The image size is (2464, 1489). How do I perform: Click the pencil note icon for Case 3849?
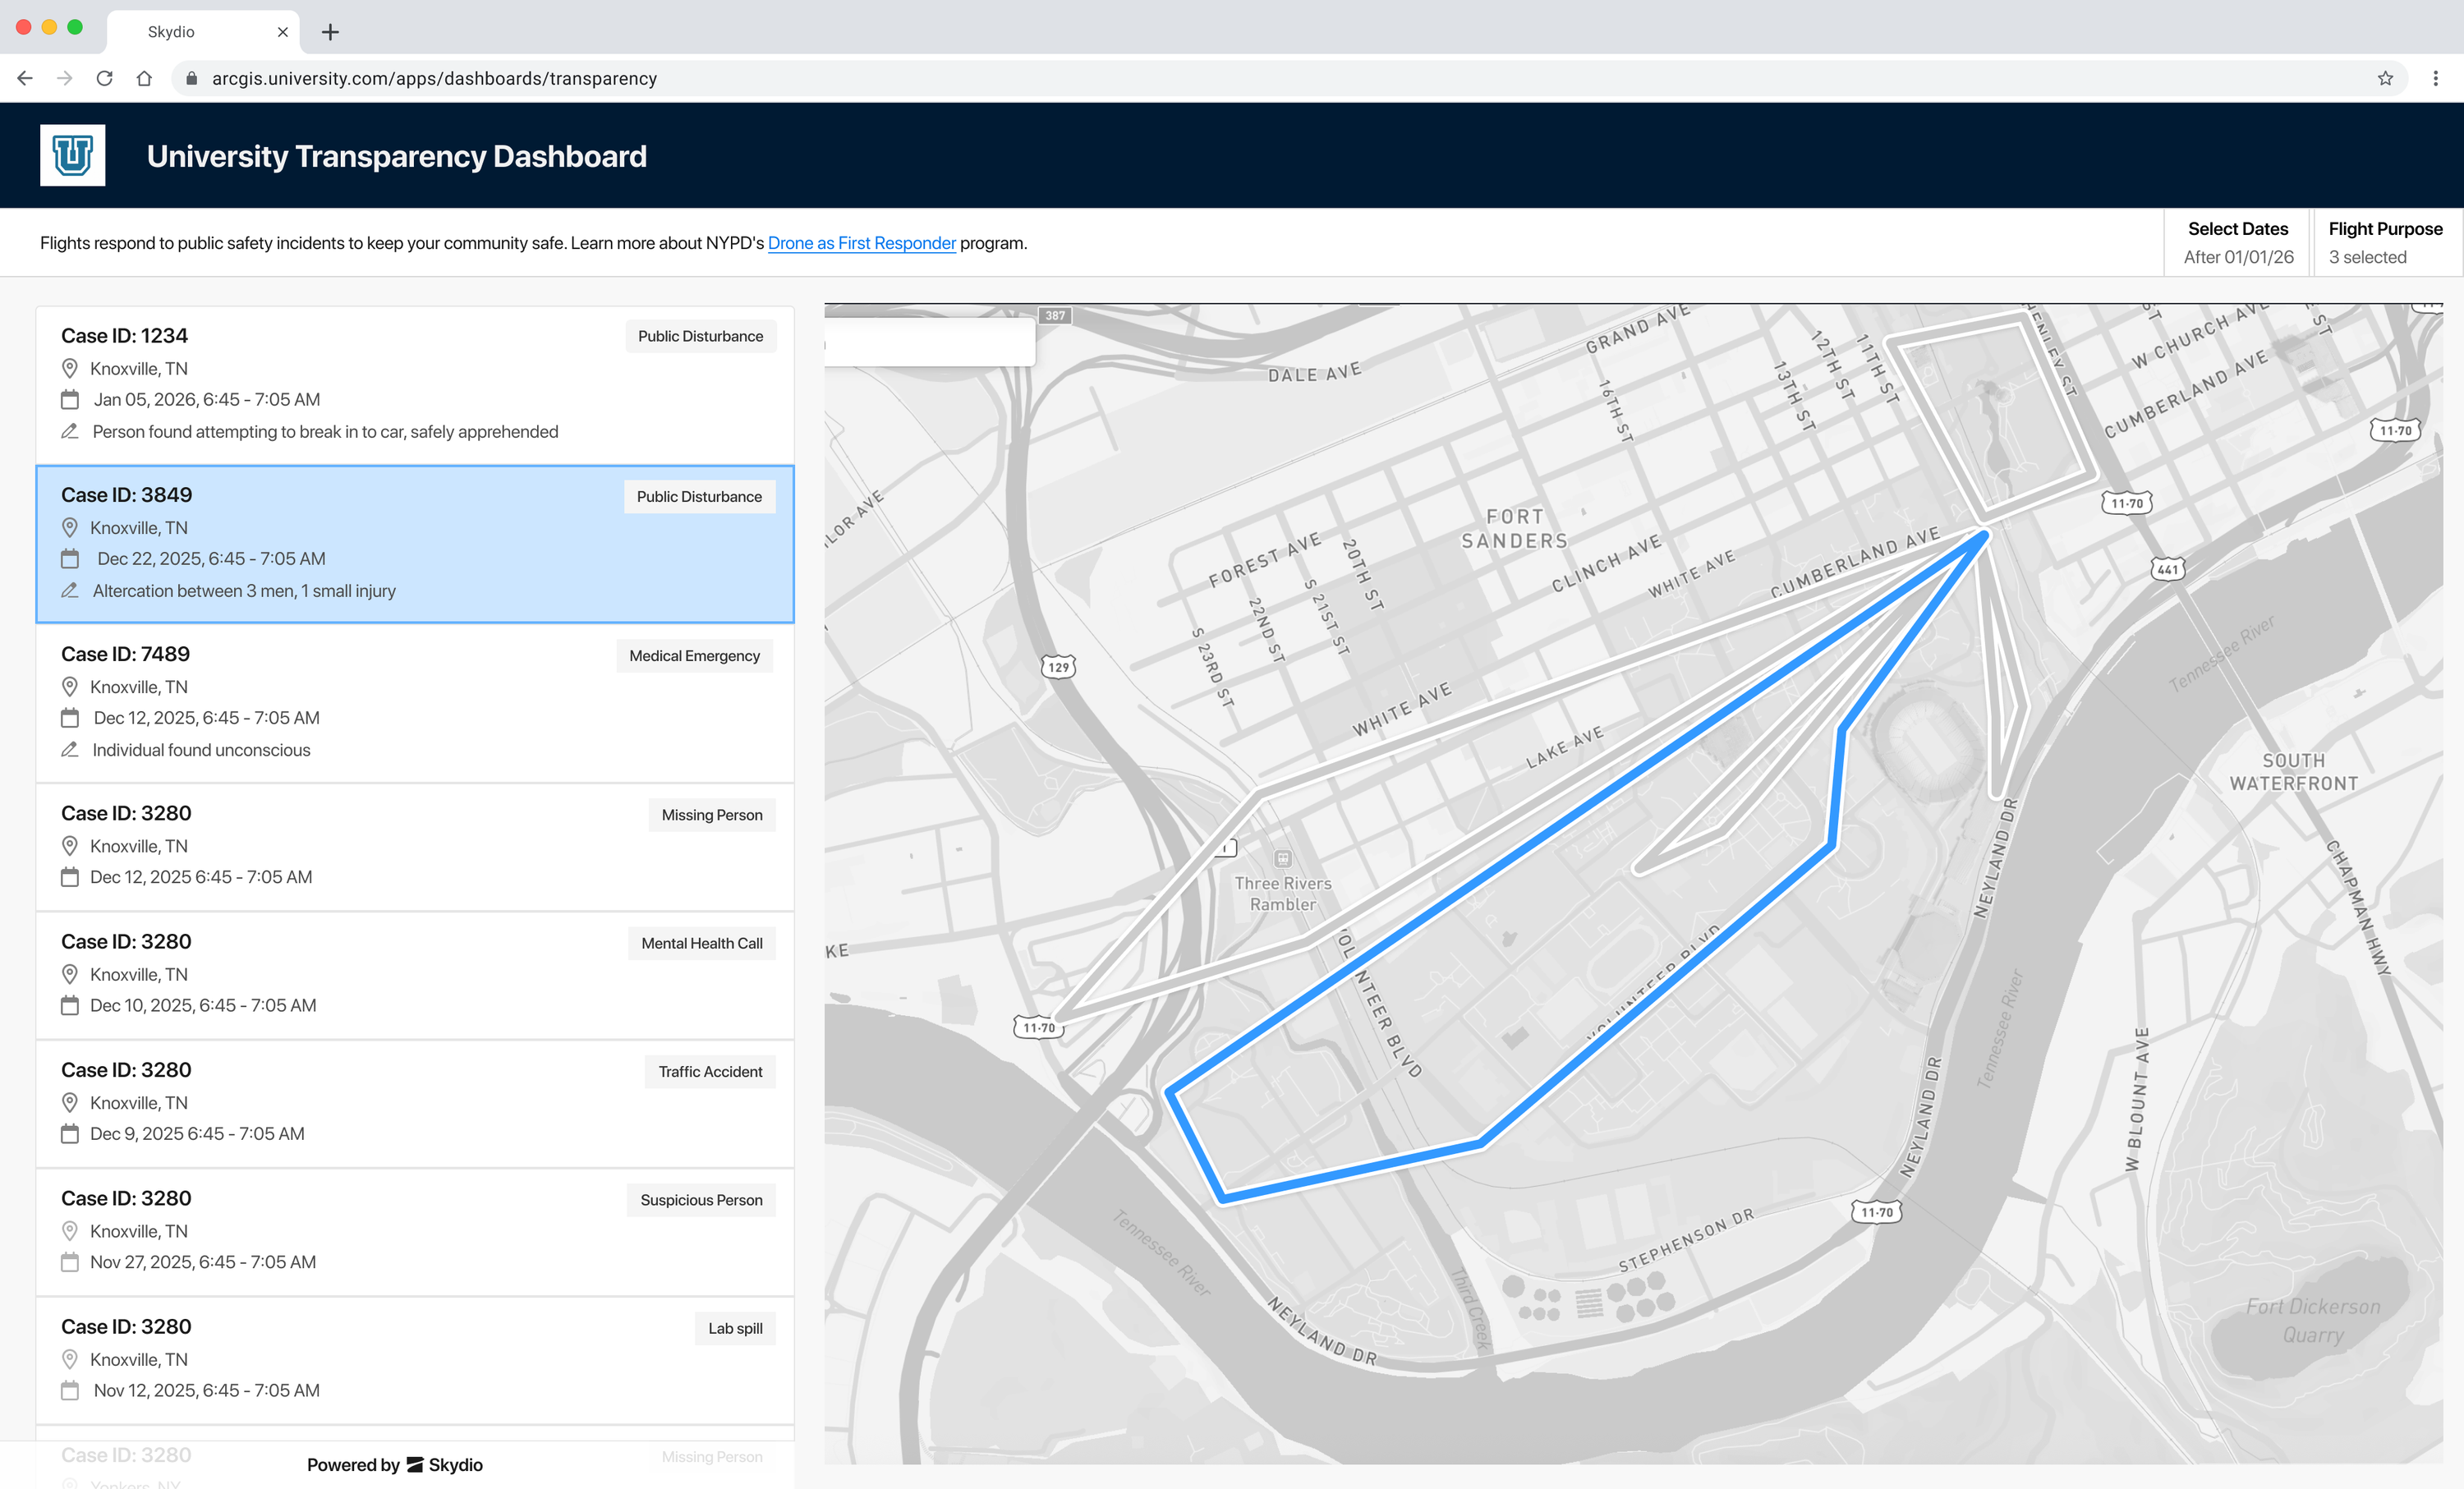click(x=69, y=591)
